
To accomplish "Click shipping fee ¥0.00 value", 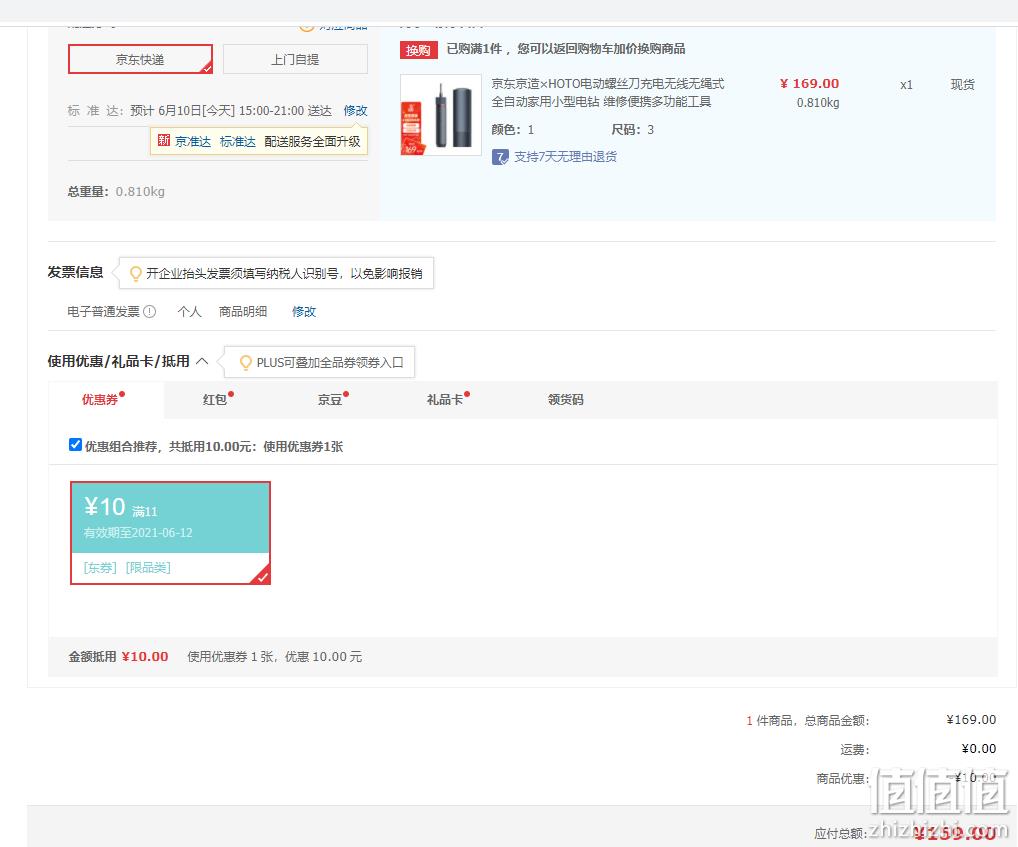I will point(979,748).
